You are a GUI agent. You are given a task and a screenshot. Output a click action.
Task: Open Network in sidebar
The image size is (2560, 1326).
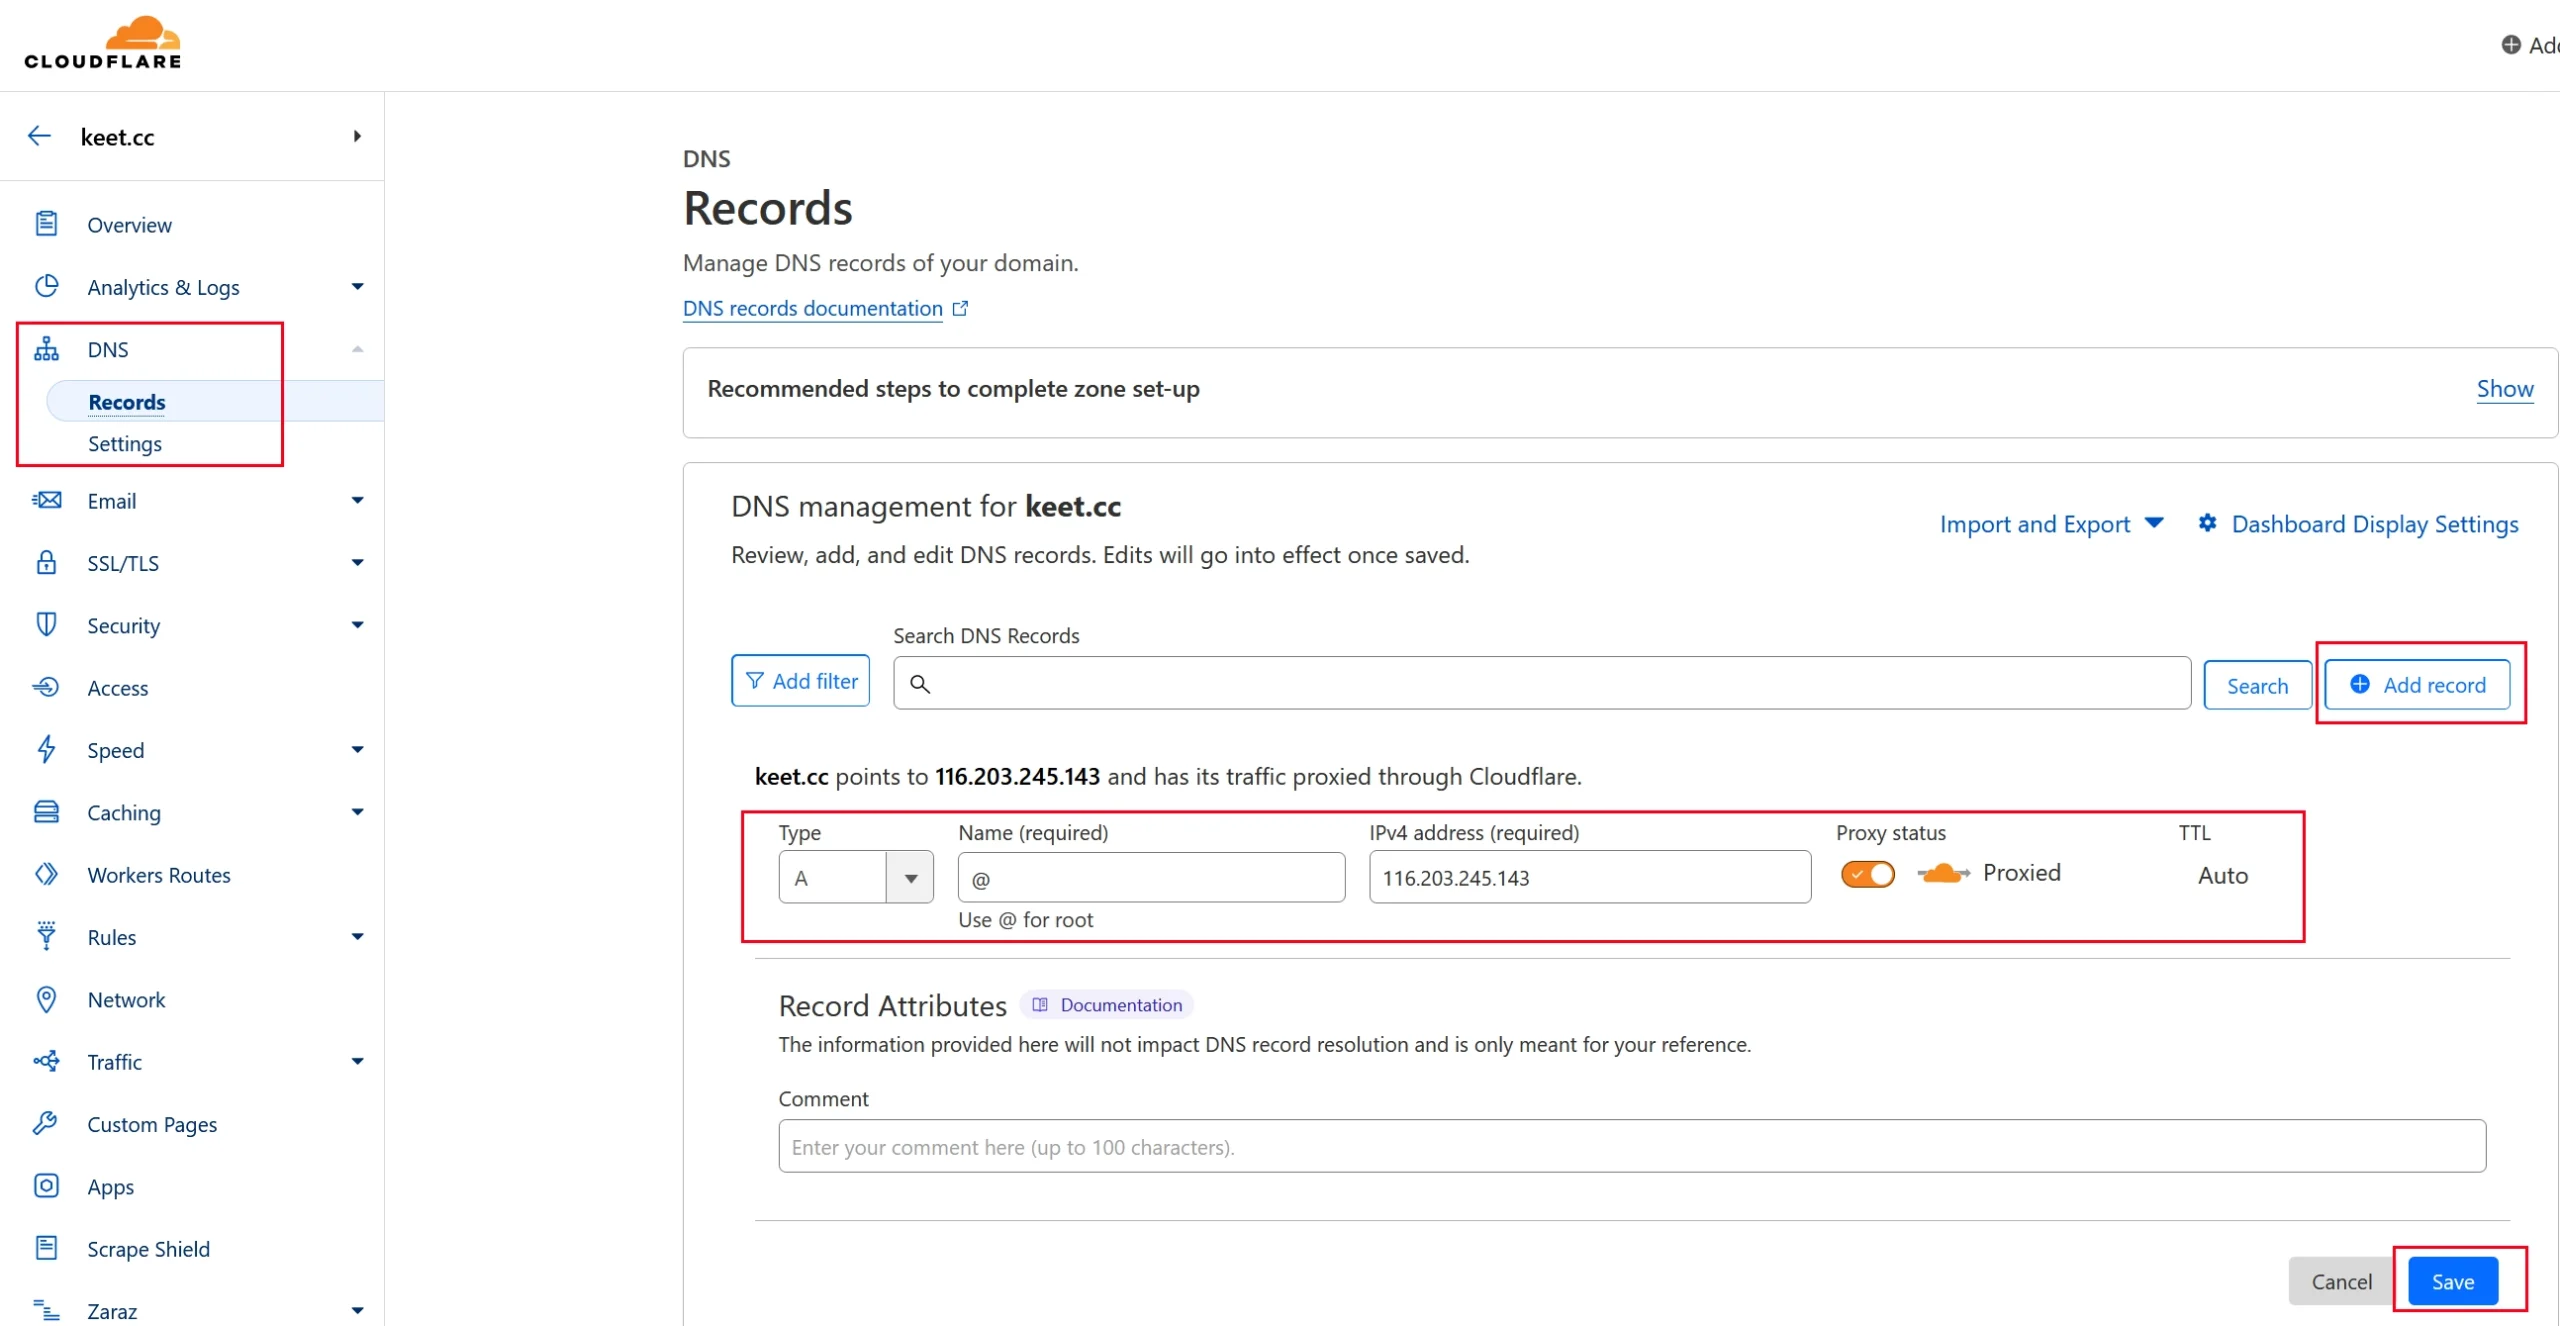pyautogui.click(x=126, y=1000)
